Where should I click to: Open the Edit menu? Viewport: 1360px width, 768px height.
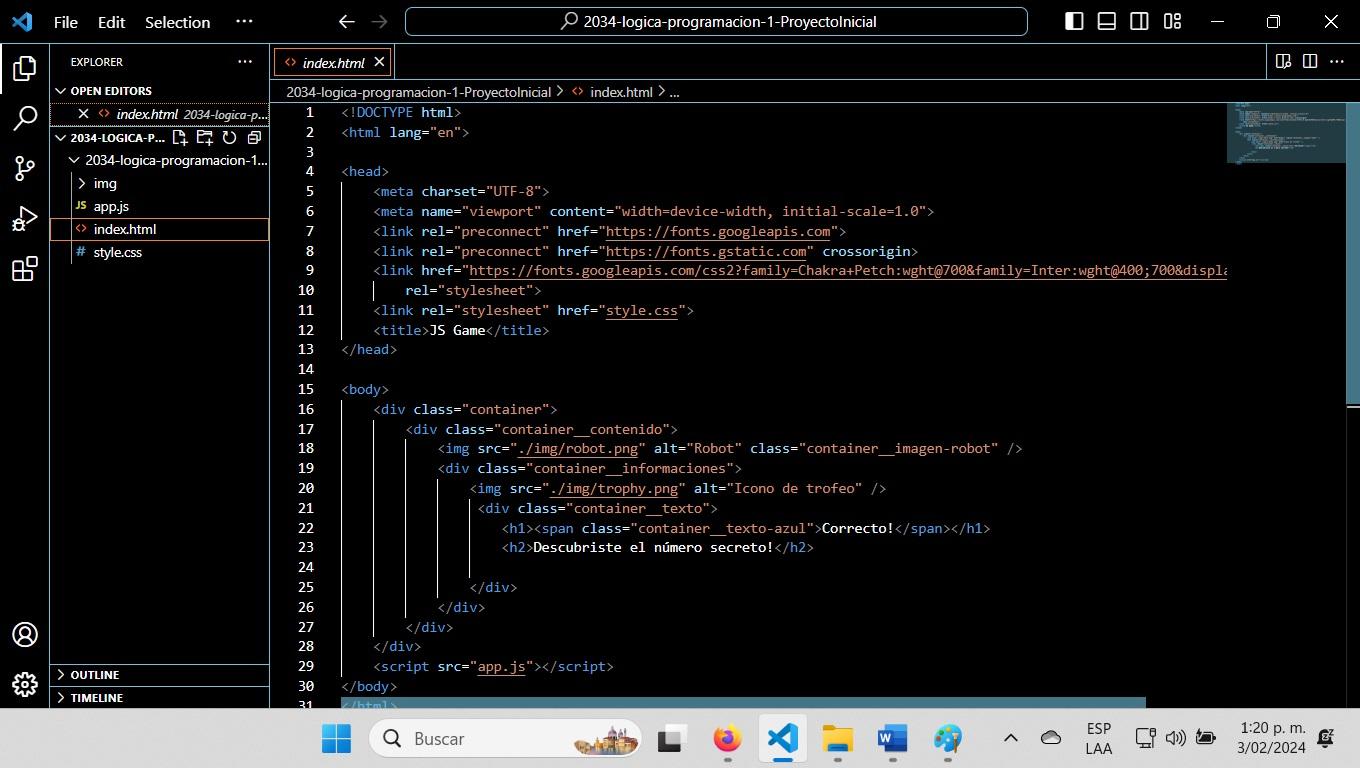pyautogui.click(x=111, y=21)
